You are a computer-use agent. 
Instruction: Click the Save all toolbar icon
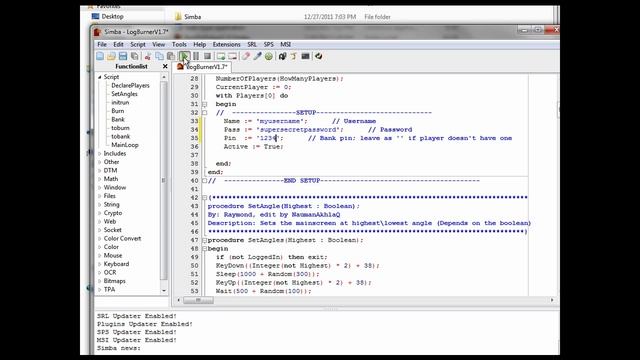(x=134, y=56)
